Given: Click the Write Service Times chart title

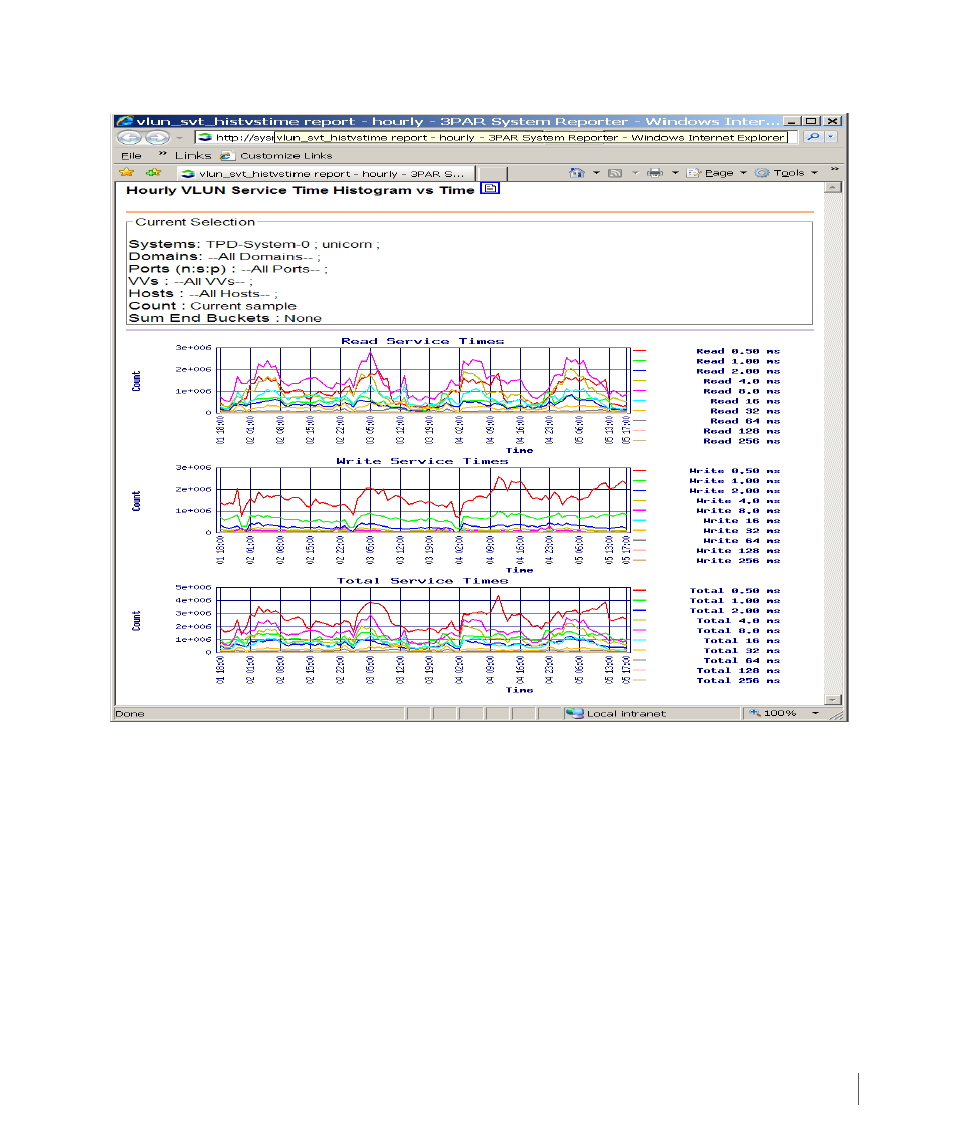Looking at the screenshot, I should point(422,462).
